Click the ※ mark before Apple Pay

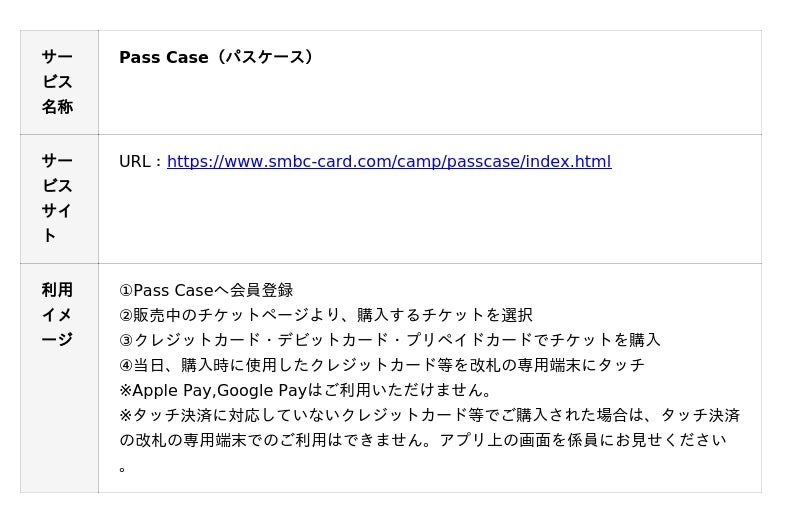coord(125,391)
